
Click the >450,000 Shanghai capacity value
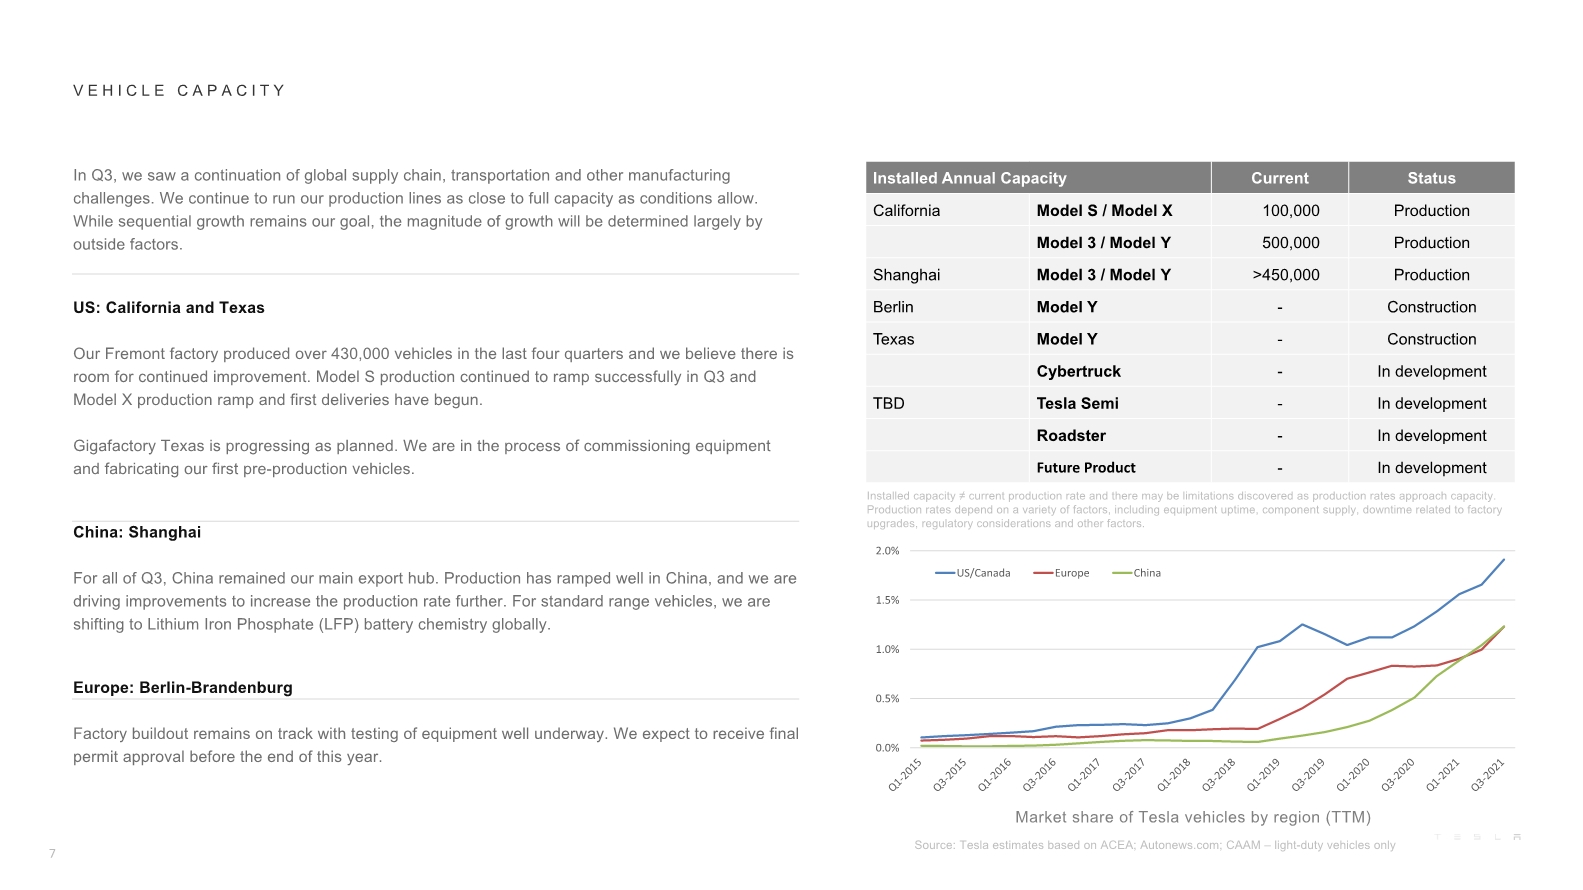pos(1286,275)
